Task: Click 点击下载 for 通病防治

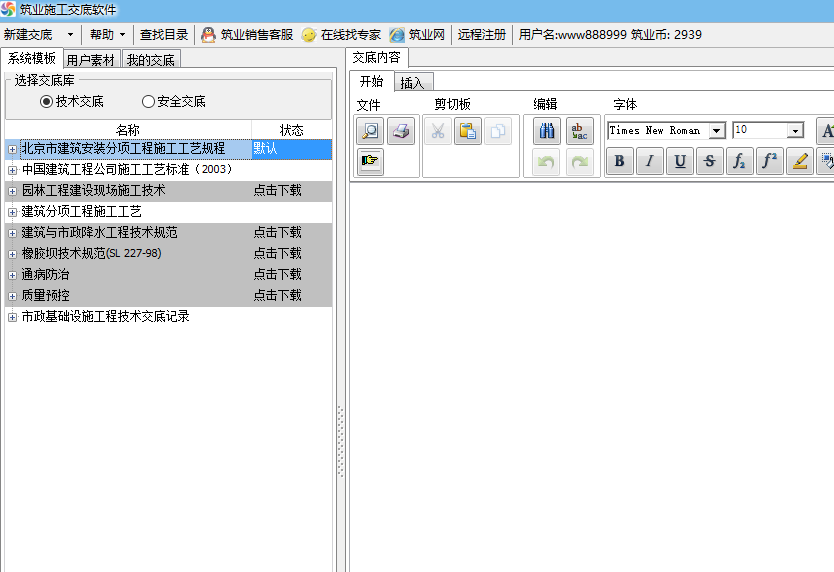Action: click(277, 274)
